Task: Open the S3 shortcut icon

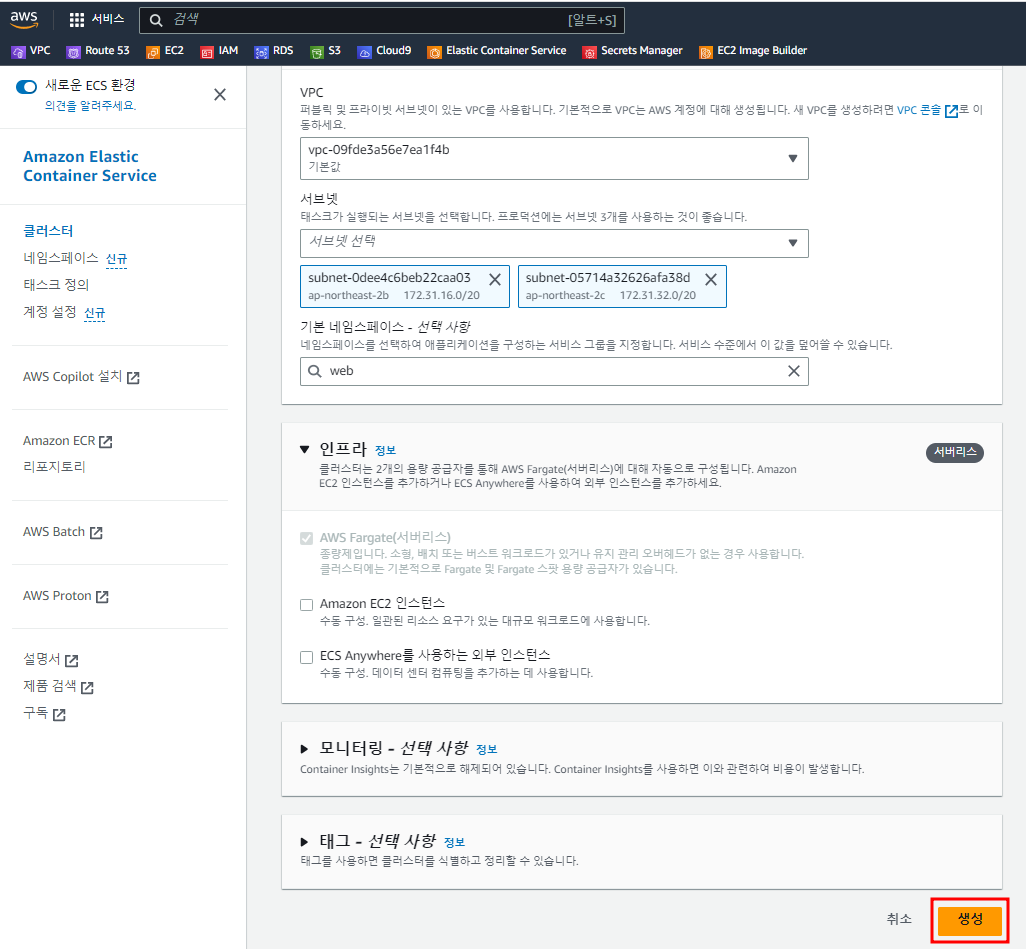Action: coord(317,52)
